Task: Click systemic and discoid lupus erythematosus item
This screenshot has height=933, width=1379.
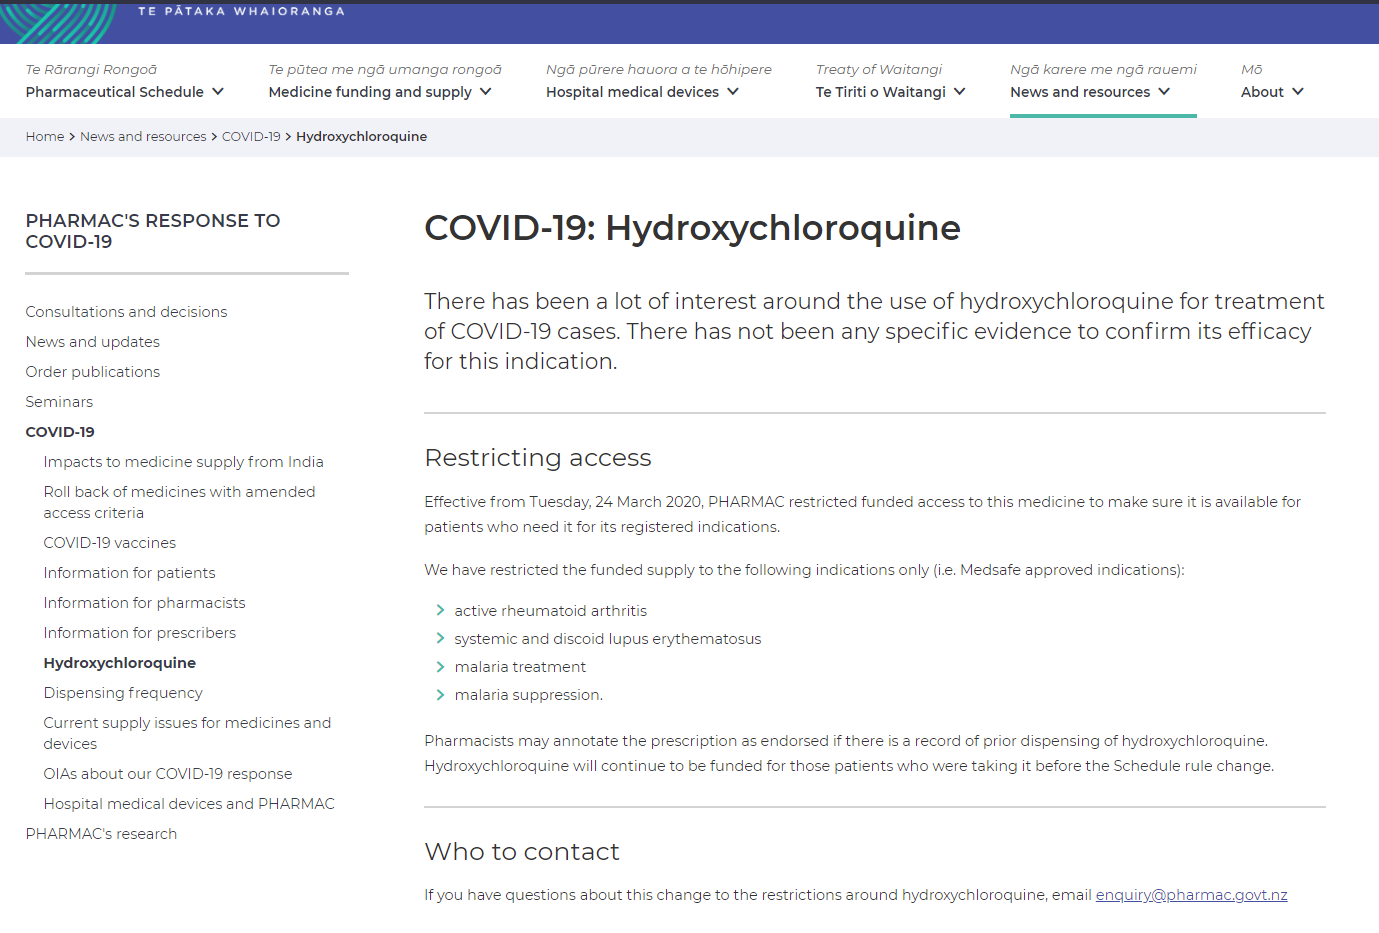Action: 608,639
